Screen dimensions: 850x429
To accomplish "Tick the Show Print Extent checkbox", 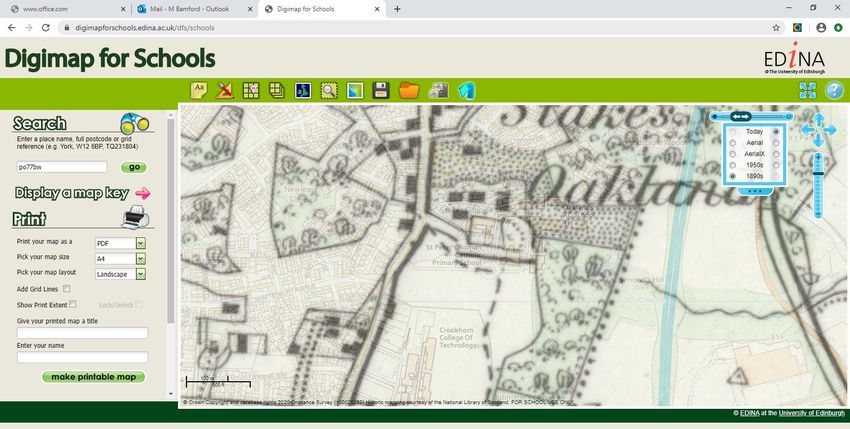I will [73, 304].
